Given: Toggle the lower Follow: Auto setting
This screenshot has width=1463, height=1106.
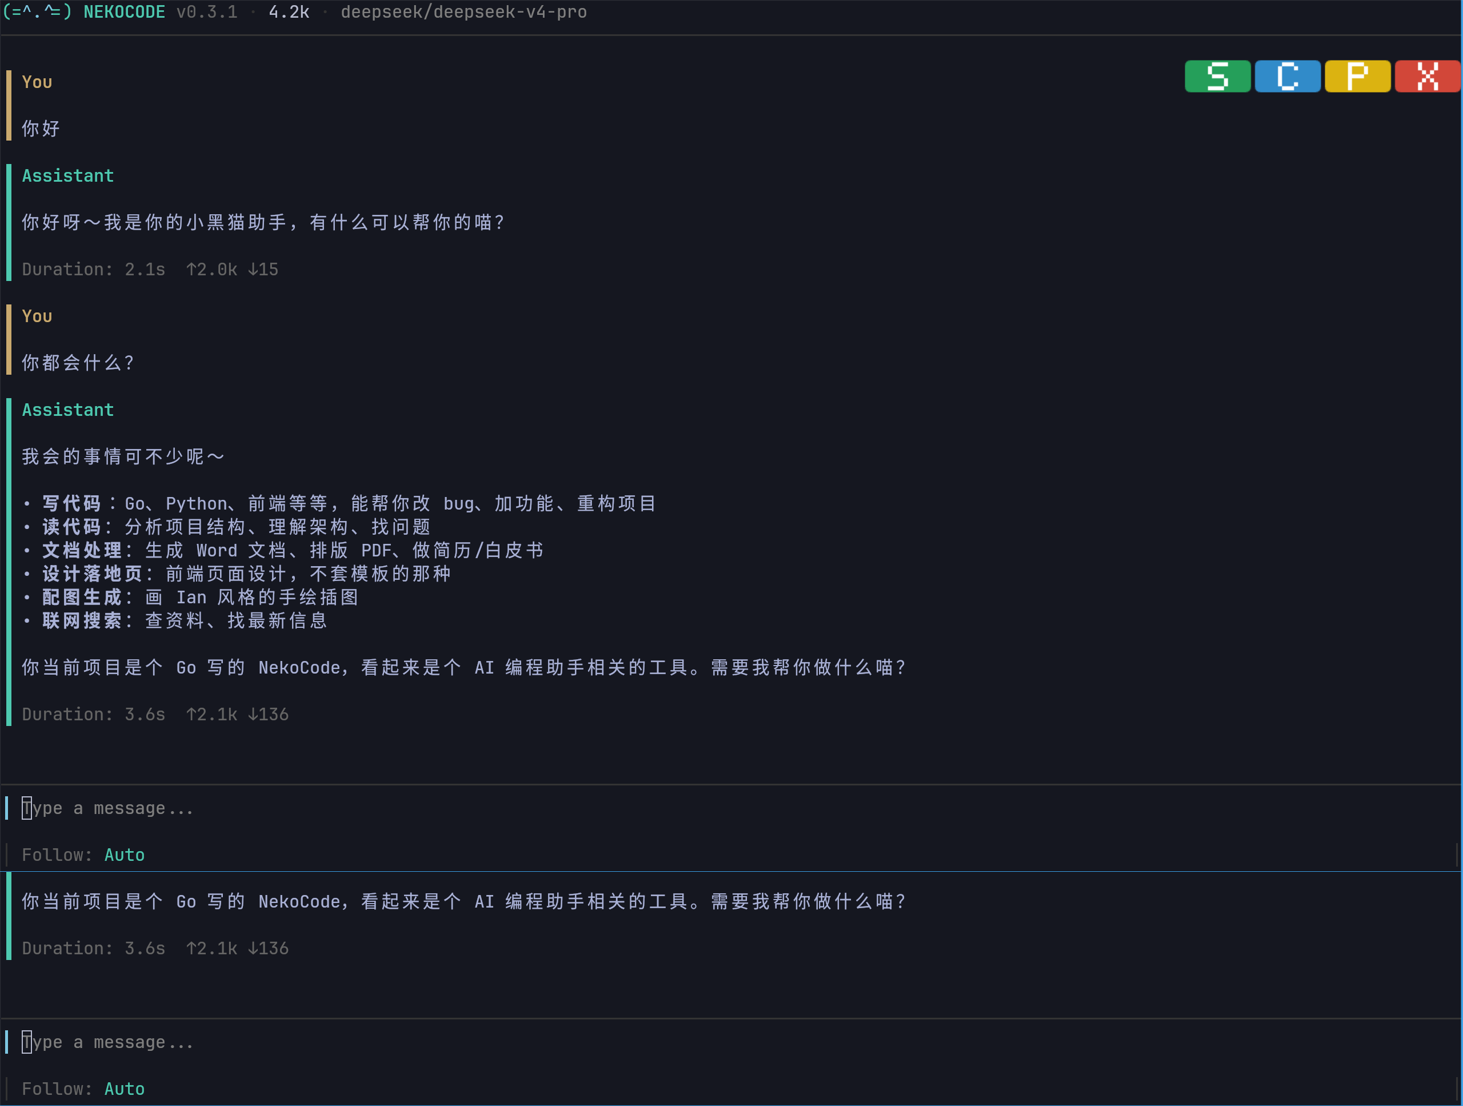Looking at the screenshot, I should pos(83,1089).
